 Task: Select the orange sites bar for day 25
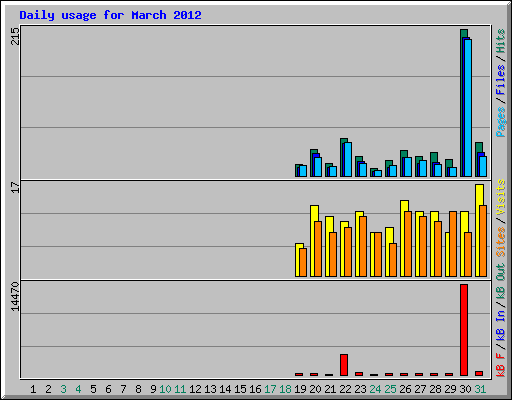393,260
